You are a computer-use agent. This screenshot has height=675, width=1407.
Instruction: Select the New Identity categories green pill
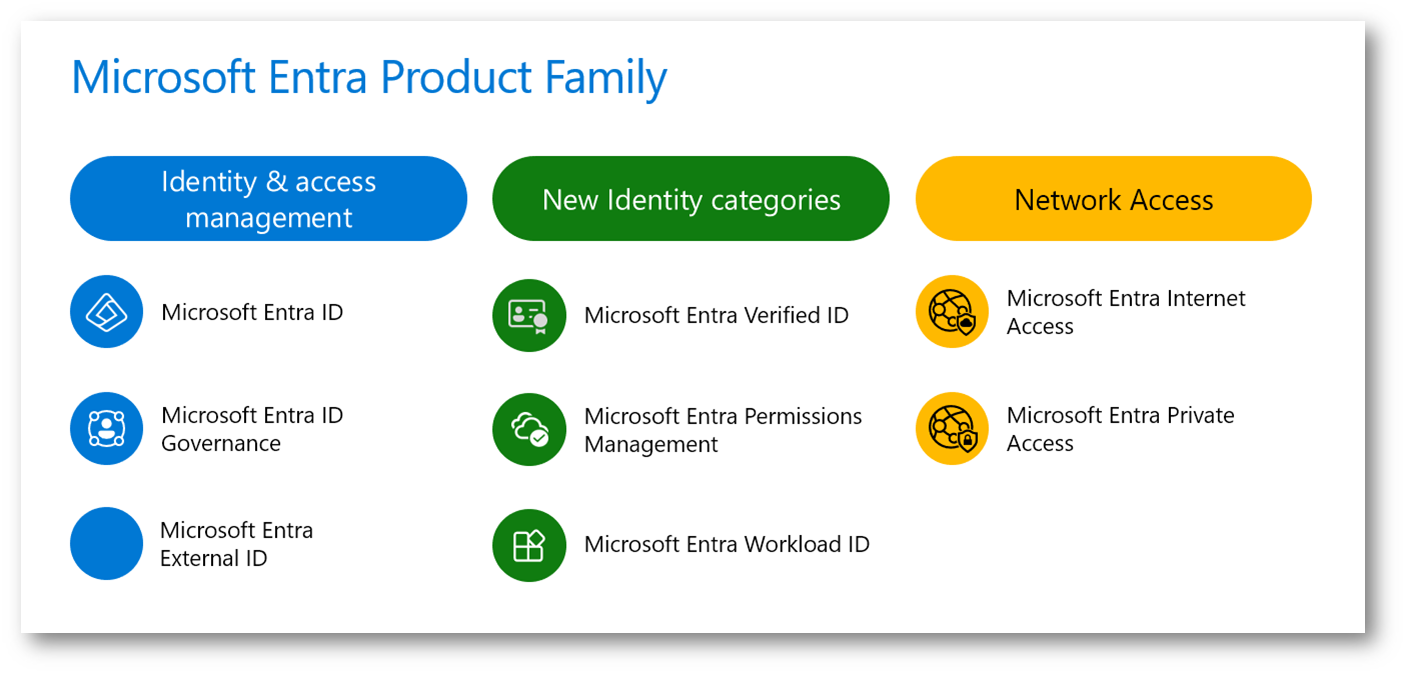coord(691,199)
